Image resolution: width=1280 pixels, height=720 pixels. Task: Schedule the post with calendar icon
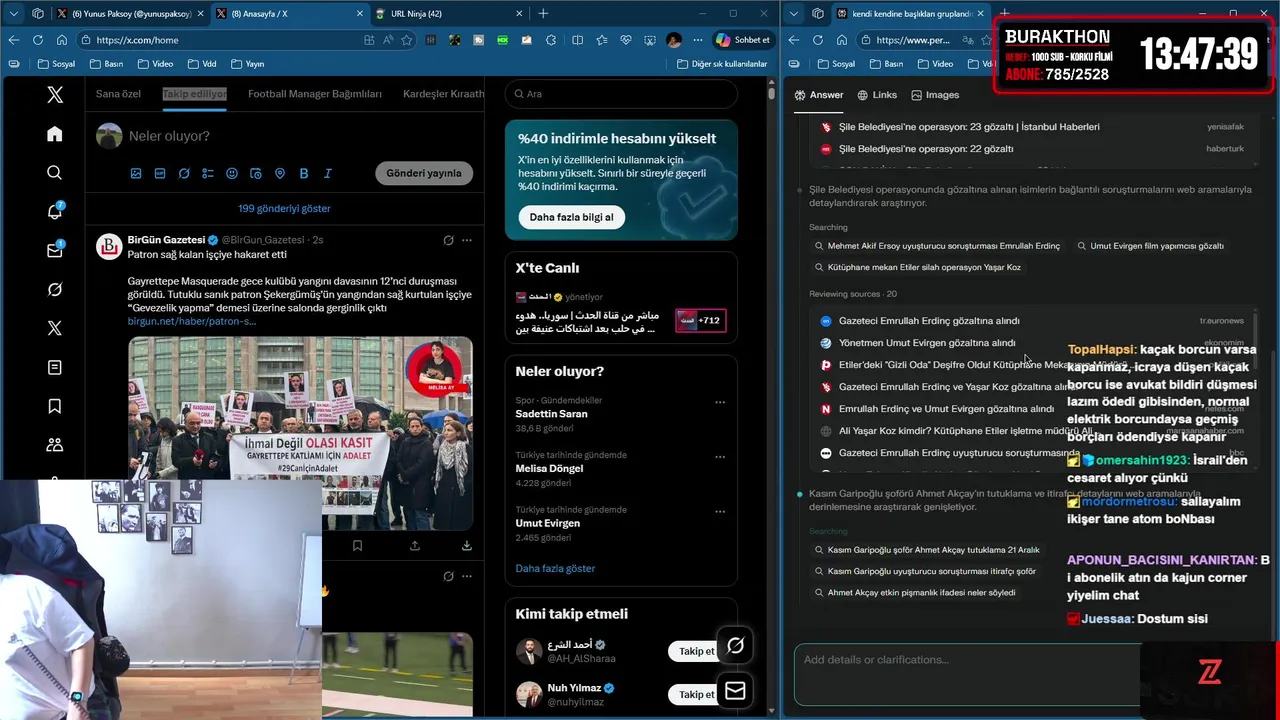pos(256,173)
